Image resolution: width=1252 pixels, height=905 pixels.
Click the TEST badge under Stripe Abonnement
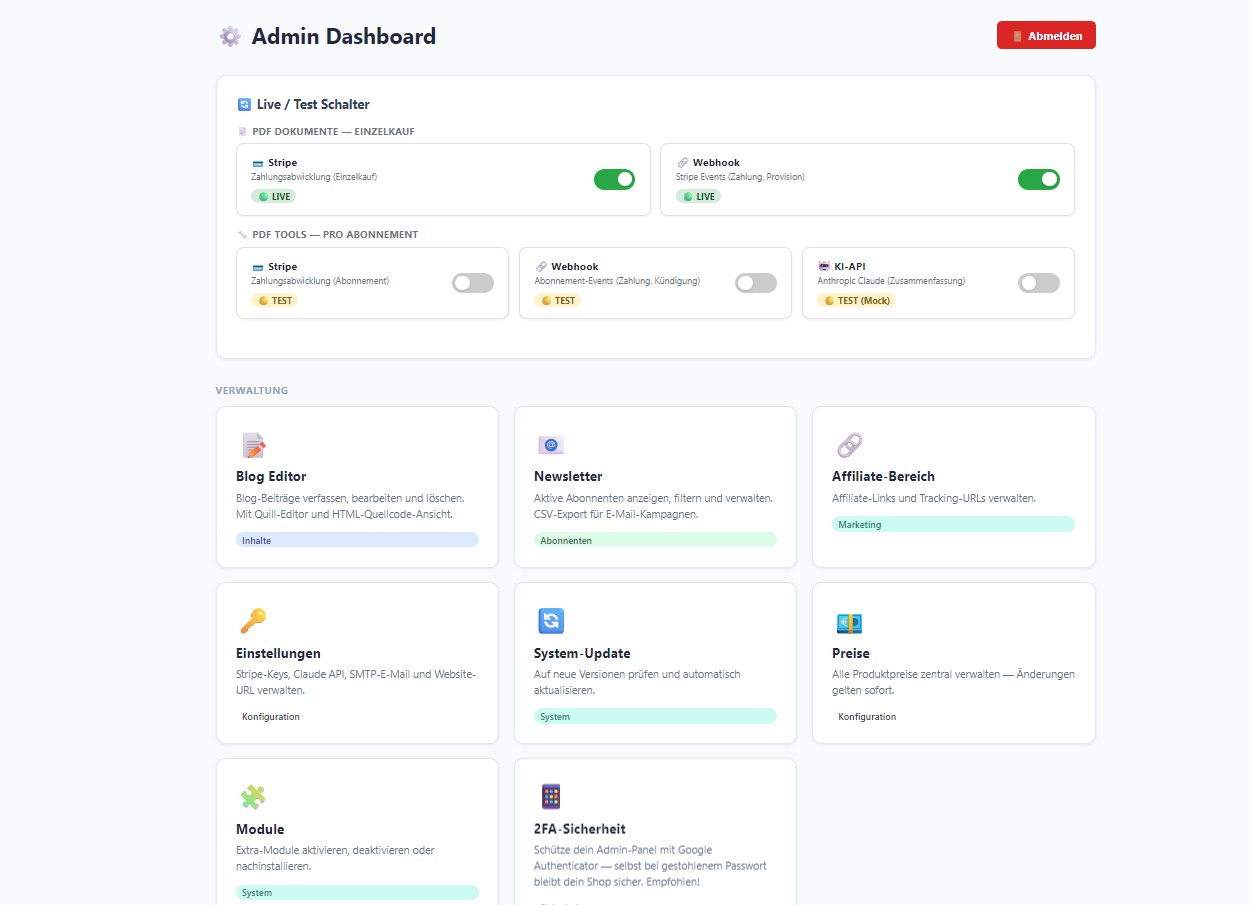point(275,300)
